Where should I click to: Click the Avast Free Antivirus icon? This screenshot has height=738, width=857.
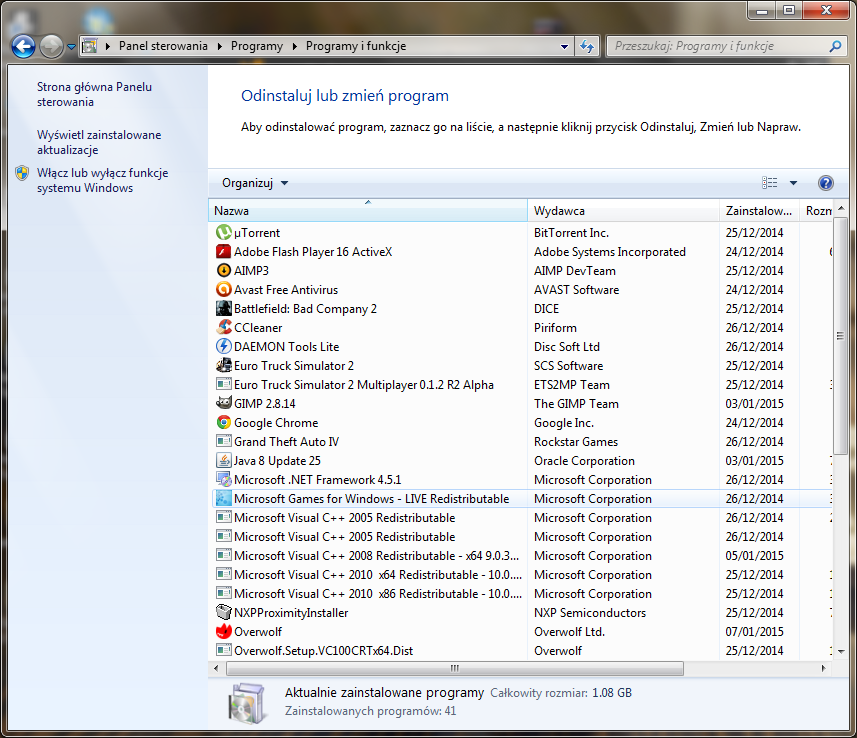pyautogui.click(x=224, y=289)
